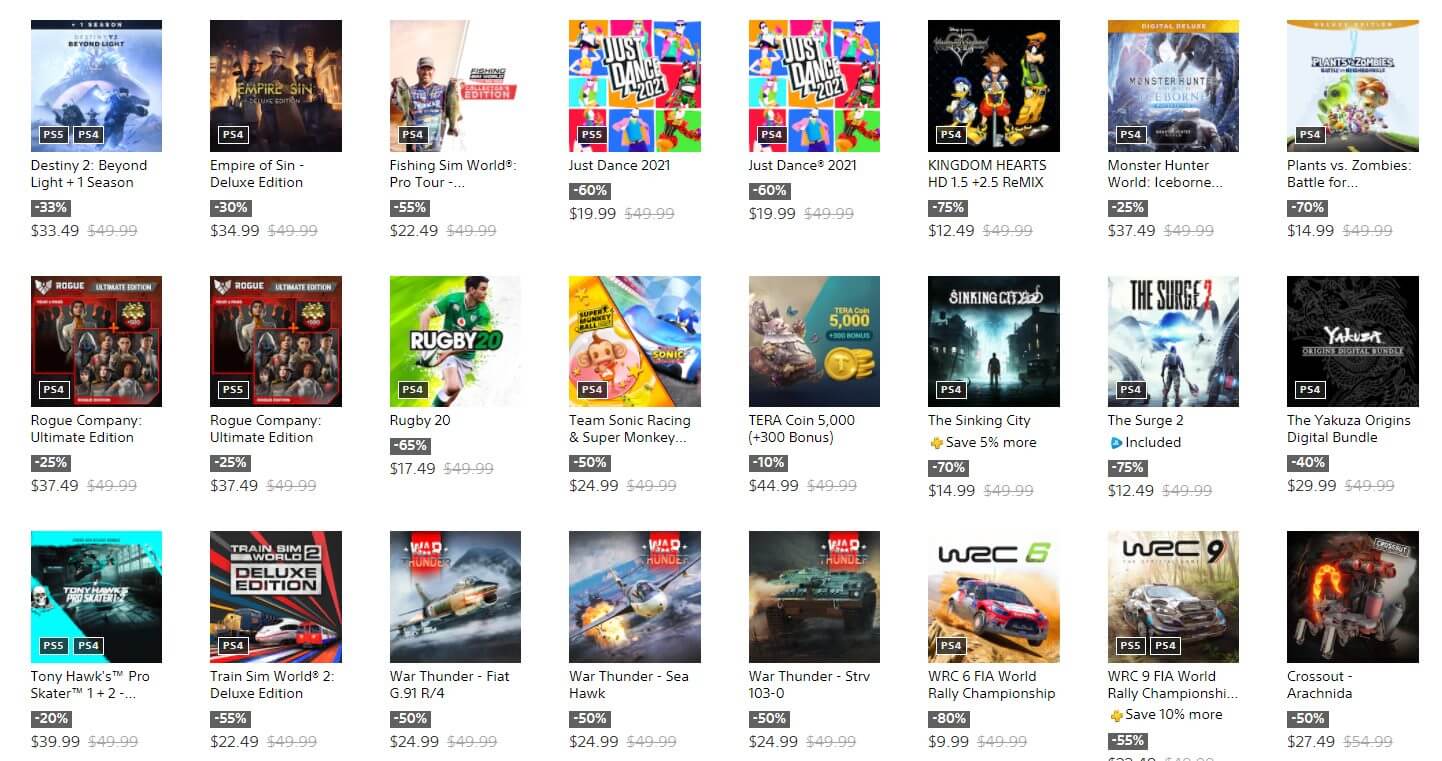The height and width of the screenshot is (761, 1442).
Task: Open the Team Sonic Racing & Super Monkey title
Action: coord(630,429)
